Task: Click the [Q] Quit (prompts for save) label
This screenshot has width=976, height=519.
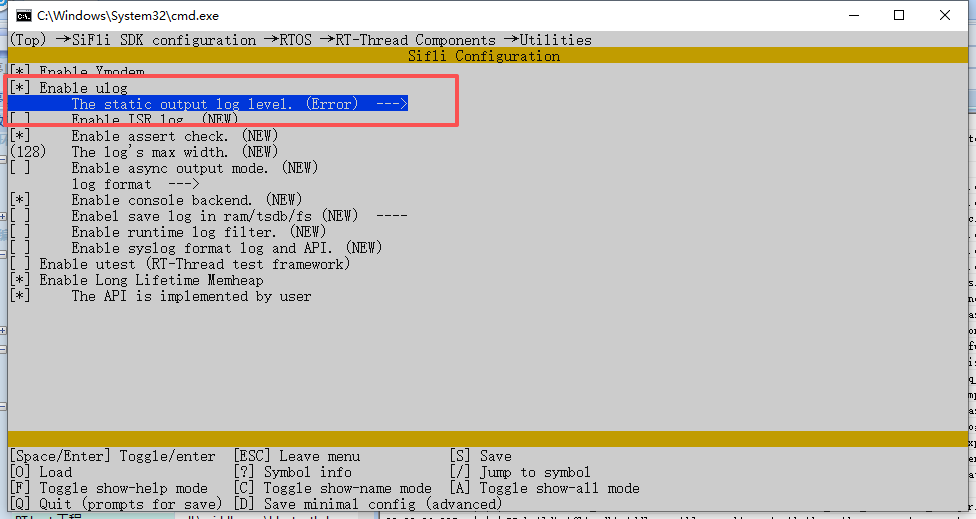Action: (116, 504)
